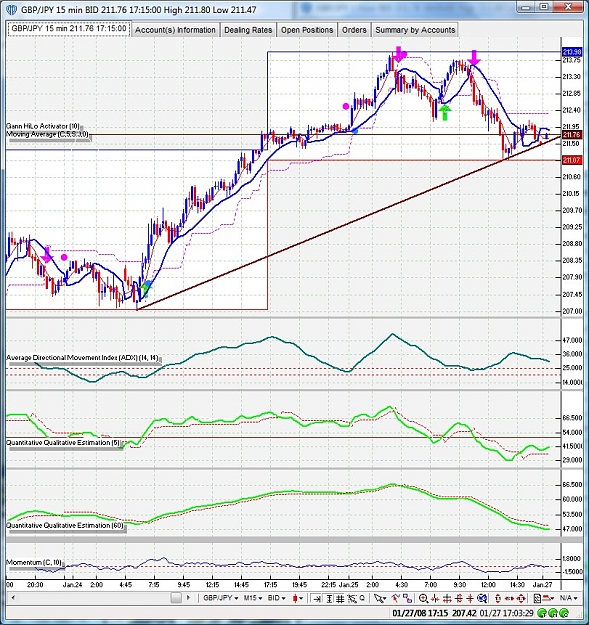Screen dimensions: 589x625
Task: Click the middle green connection status icon
Action: pyautogui.click(x=553, y=613)
